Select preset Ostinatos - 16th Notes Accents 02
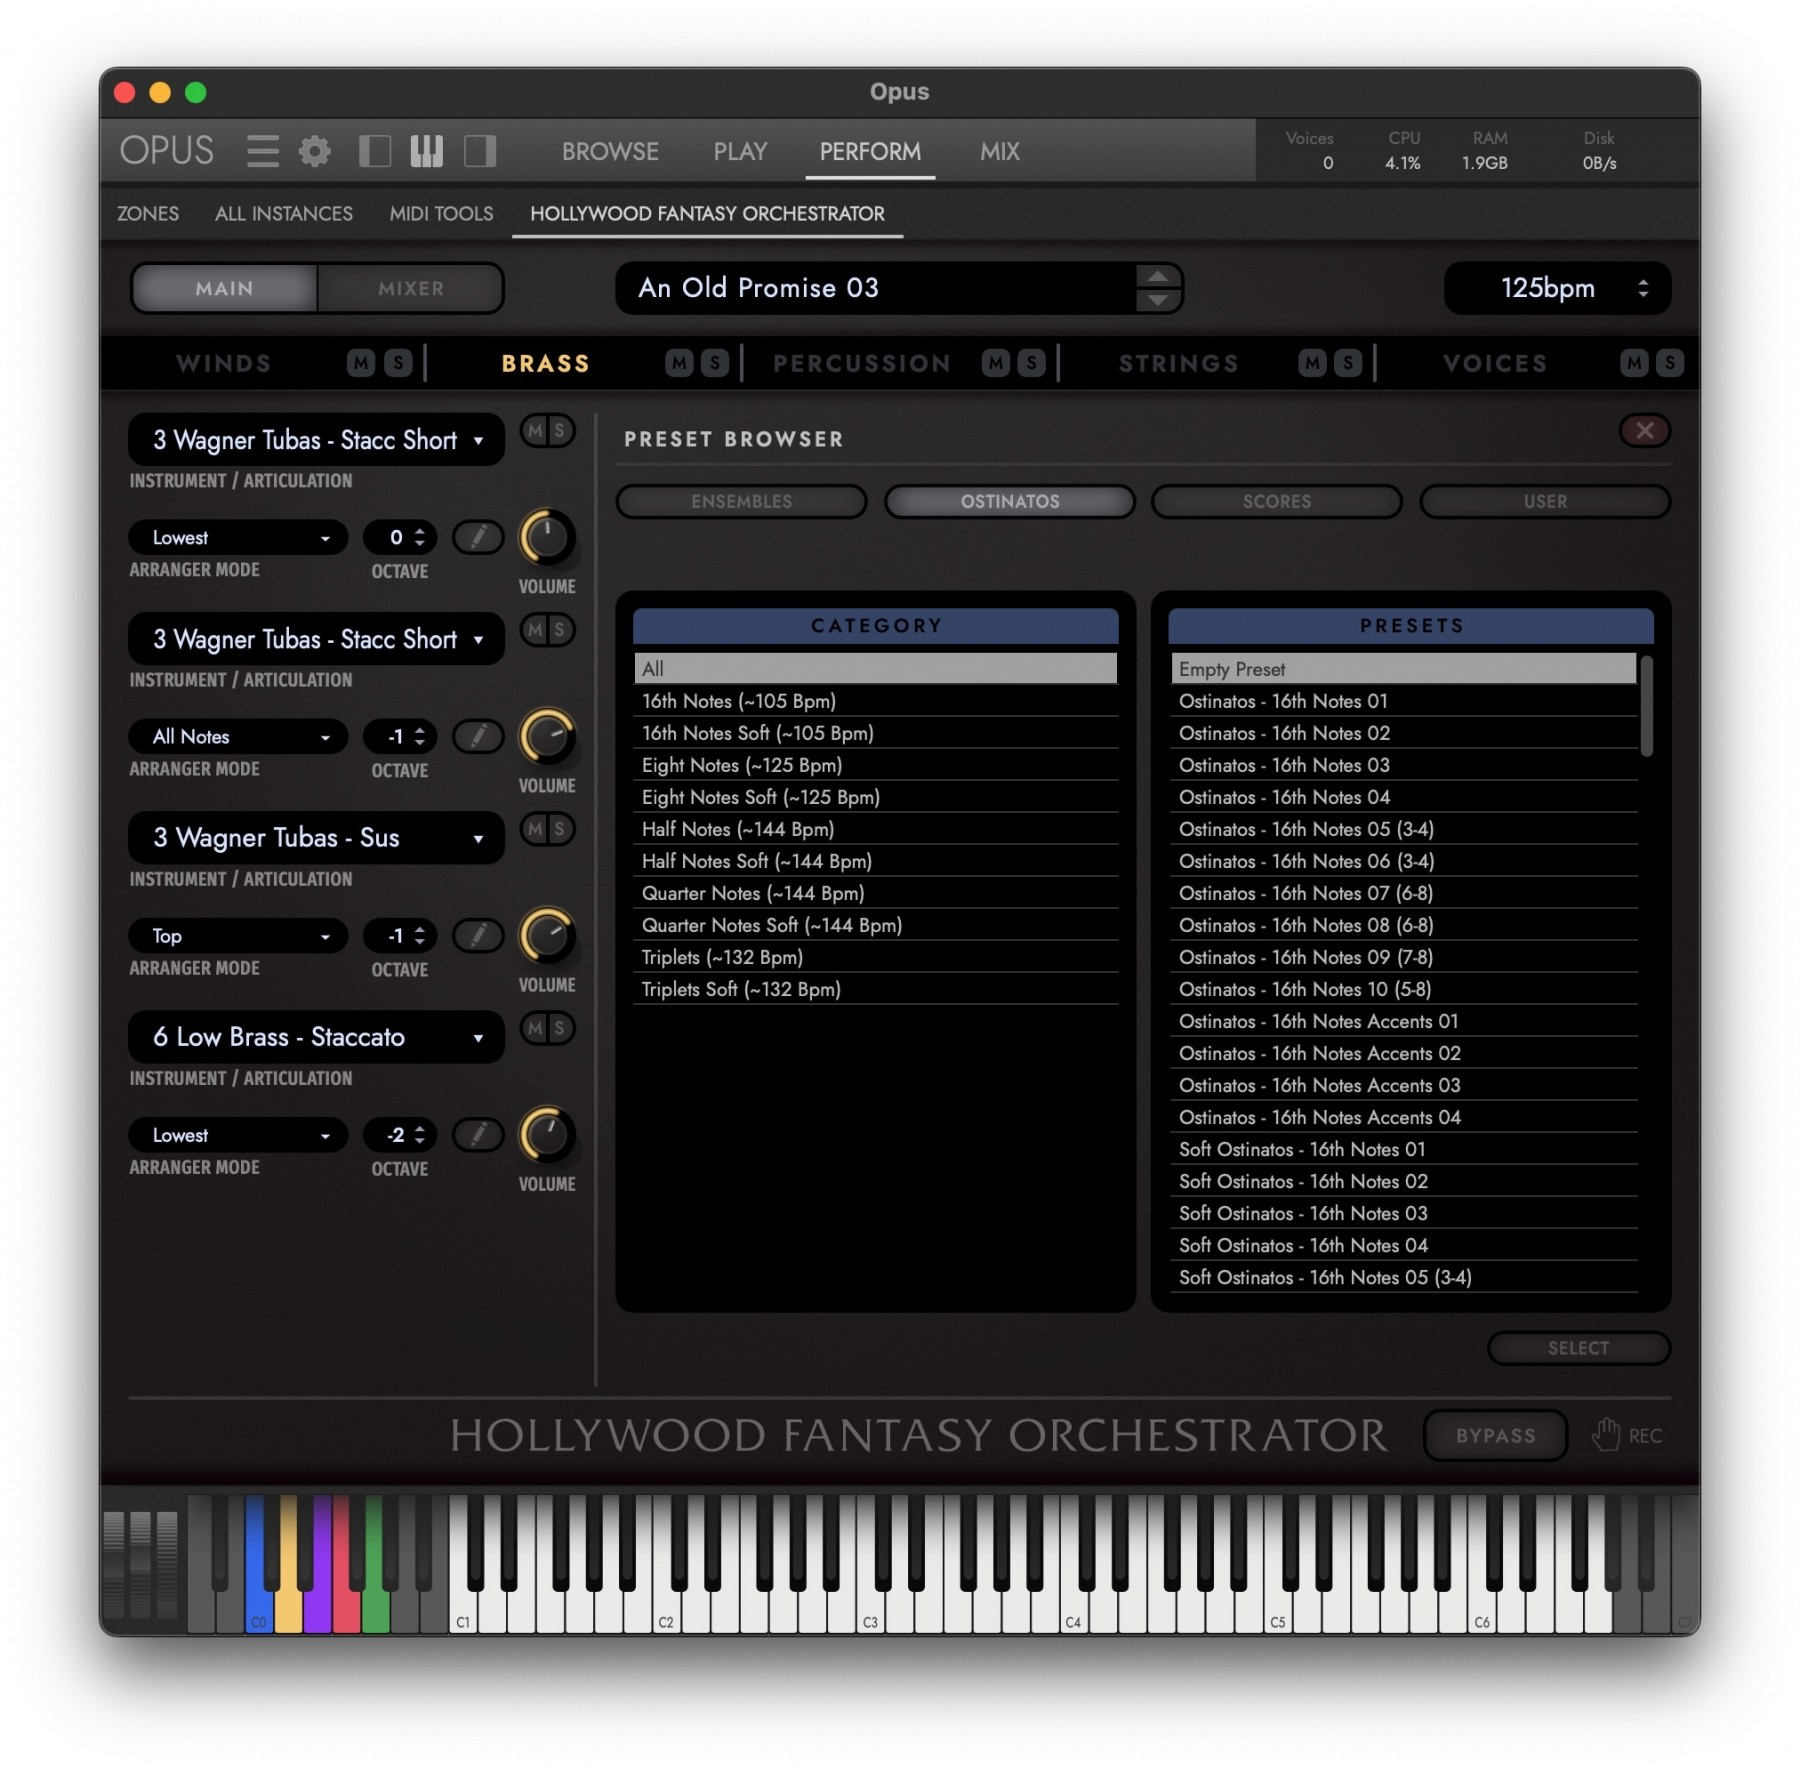The height and width of the screenshot is (1768, 1800). tap(1404, 1053)
